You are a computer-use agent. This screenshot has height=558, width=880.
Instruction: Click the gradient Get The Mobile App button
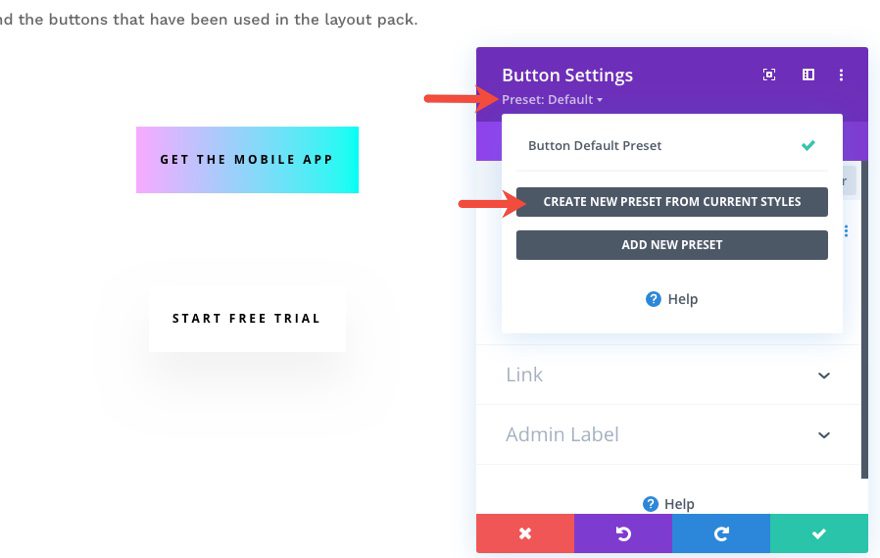[x=247, y=160]
